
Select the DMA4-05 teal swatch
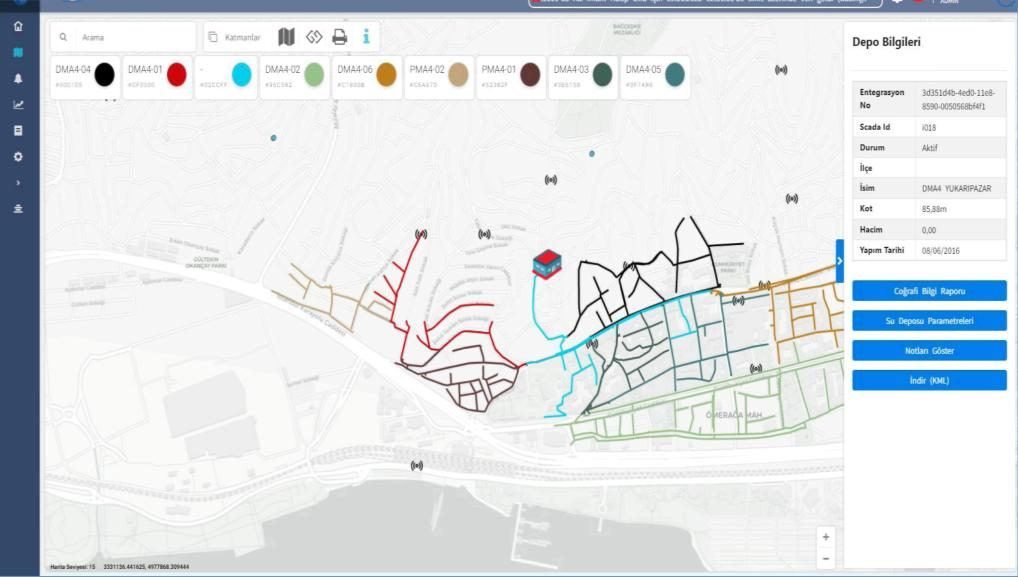675,75
